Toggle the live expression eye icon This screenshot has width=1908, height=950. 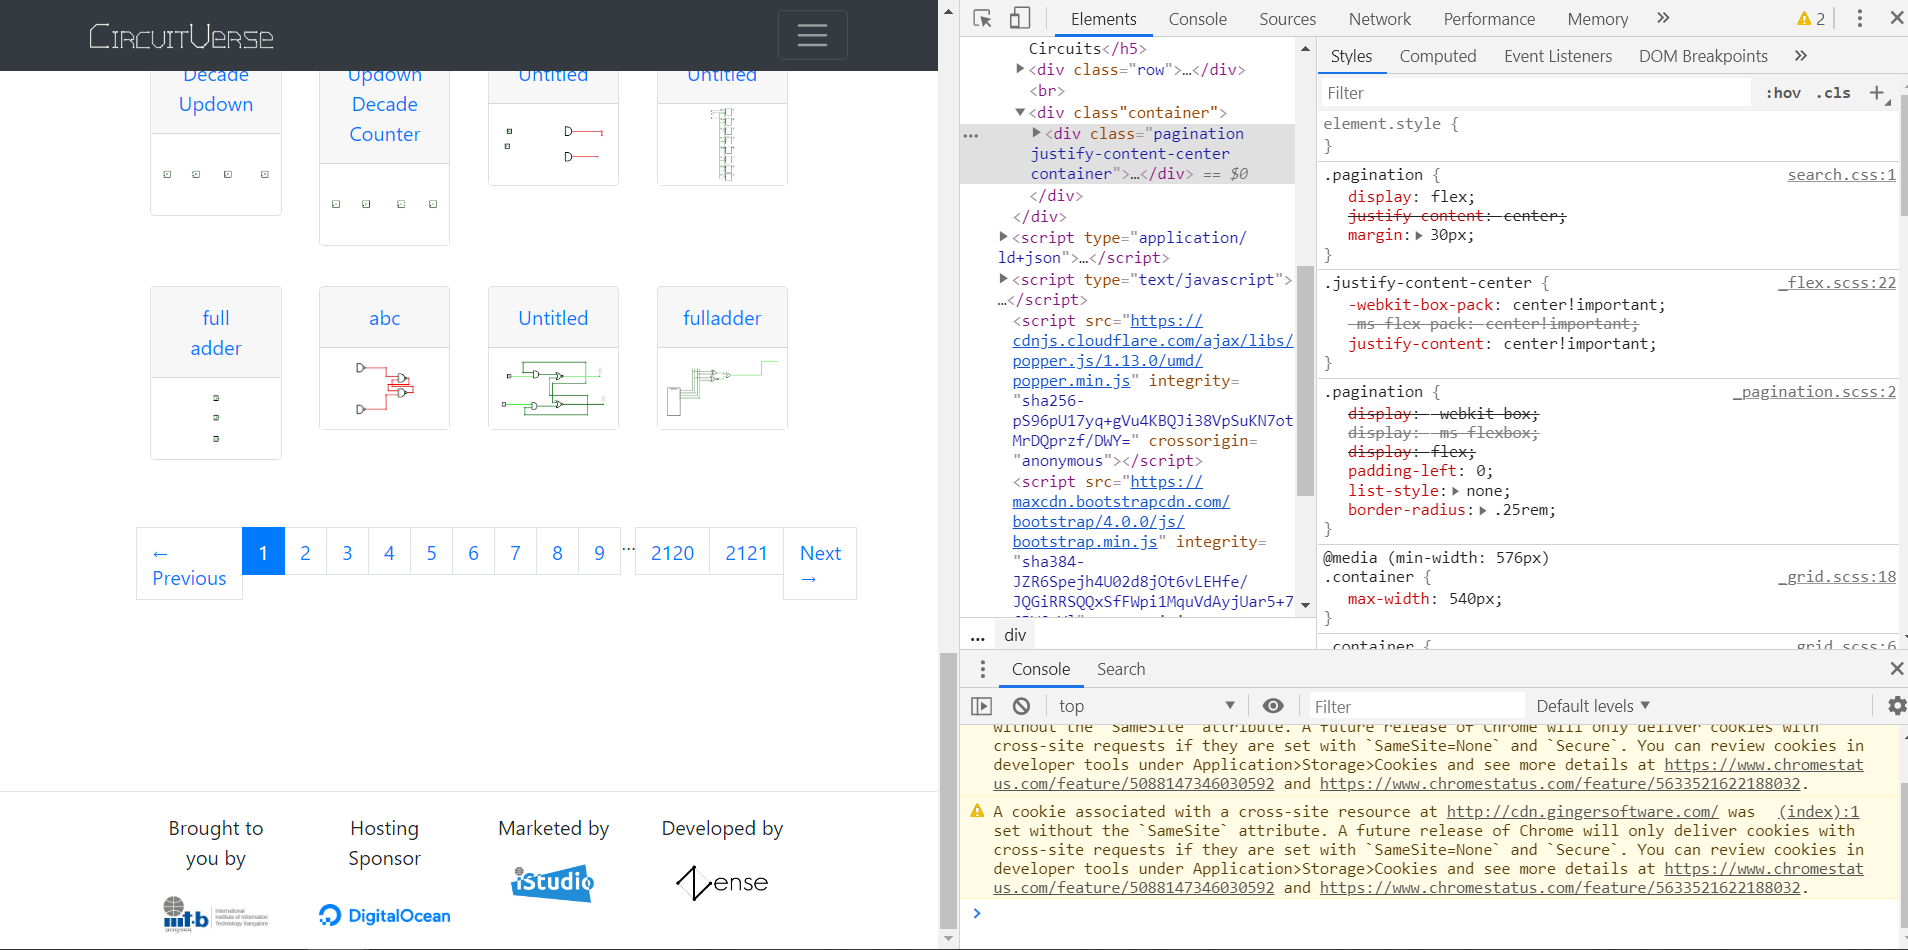click(x=1273, y=706)
